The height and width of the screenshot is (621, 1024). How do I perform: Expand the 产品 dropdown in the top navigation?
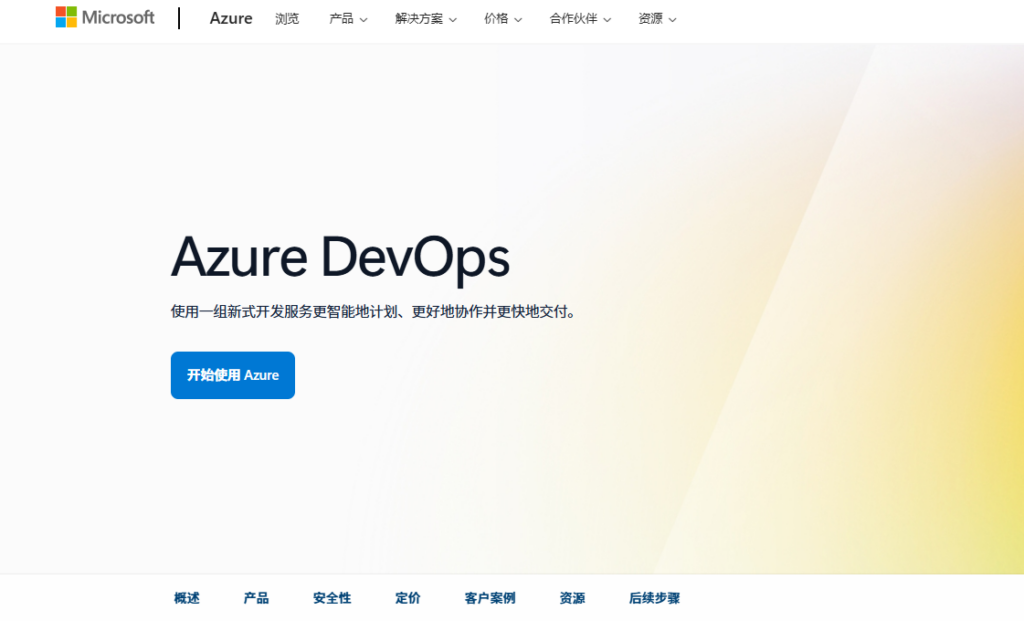pyautogui.click(x=348, y=19)
